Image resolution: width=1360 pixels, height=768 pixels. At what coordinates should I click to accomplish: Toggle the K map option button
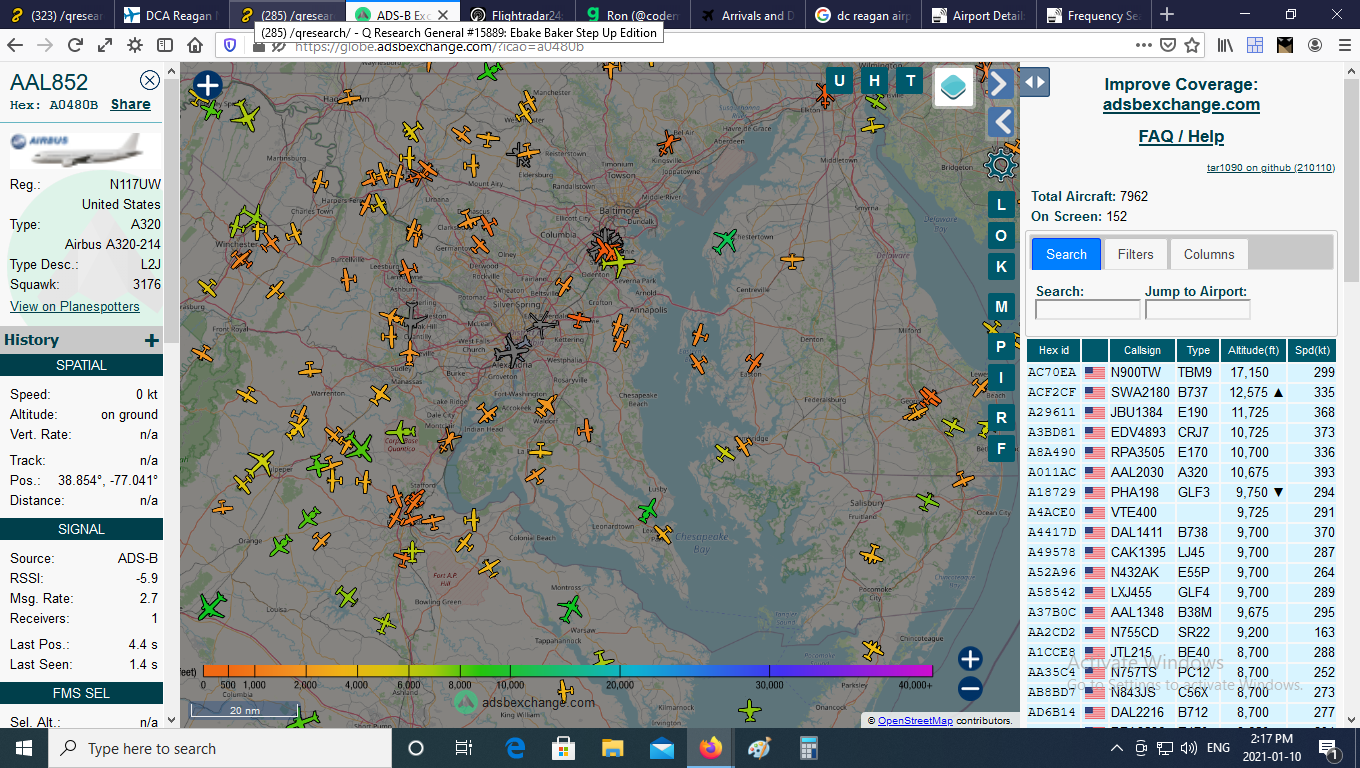[x=1001, y=266]
